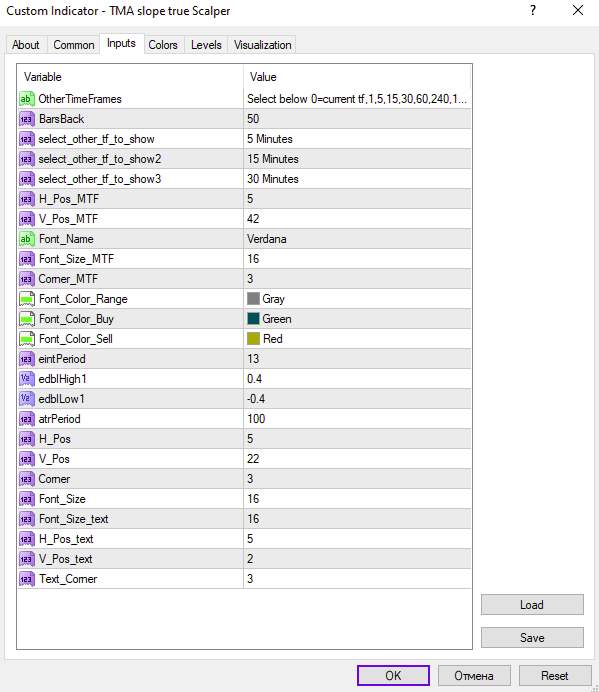Select the eintPeriod value field showing 13
Viewport: 599px width, 692px height.
357,359
